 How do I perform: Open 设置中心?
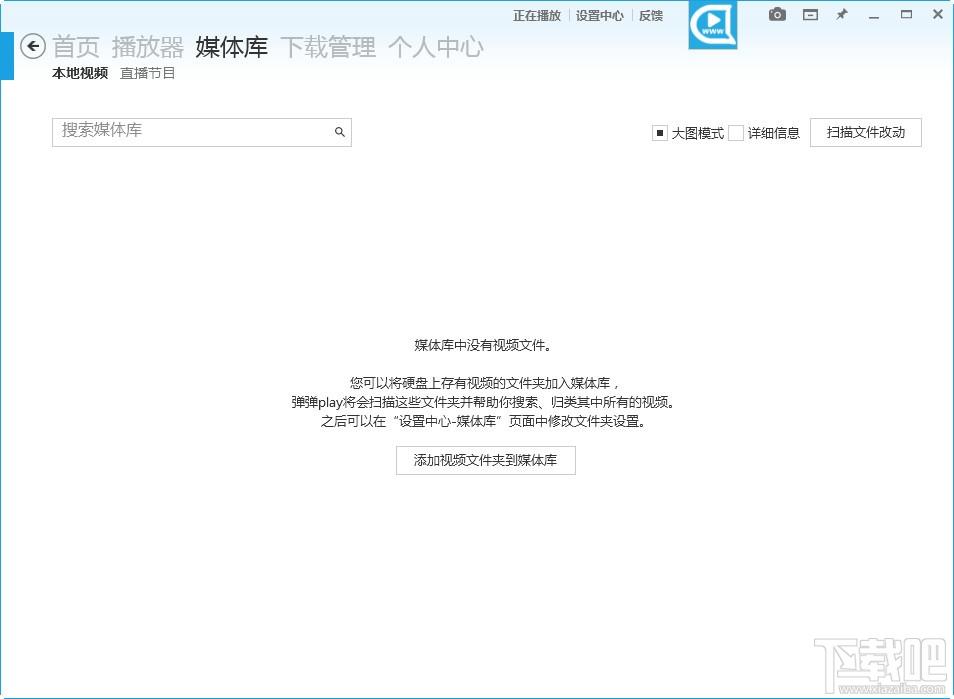click(x=600, y=16)
